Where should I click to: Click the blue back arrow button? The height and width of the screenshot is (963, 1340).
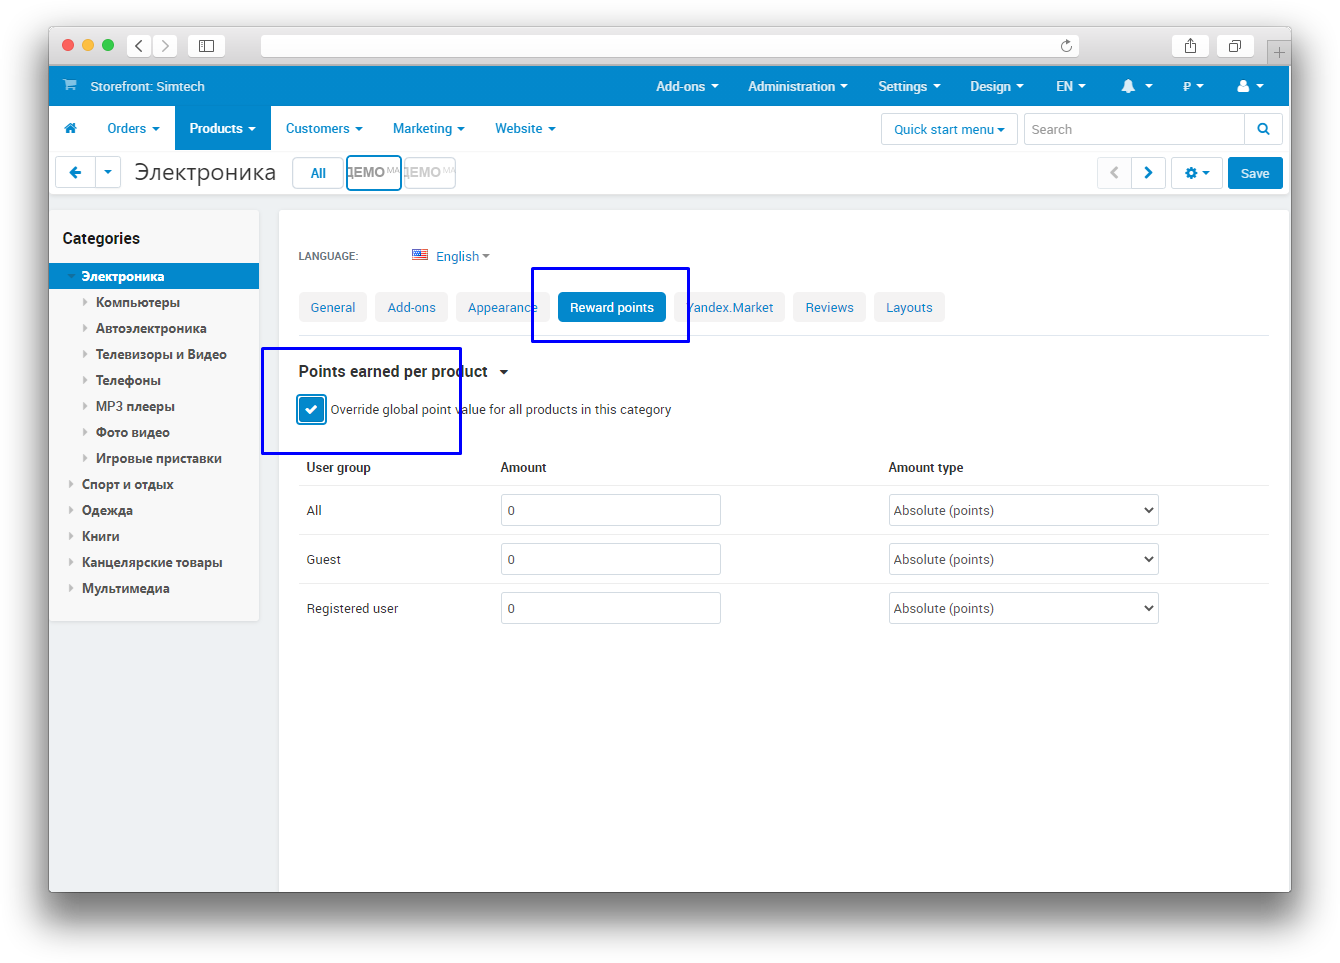click(75, 173)
